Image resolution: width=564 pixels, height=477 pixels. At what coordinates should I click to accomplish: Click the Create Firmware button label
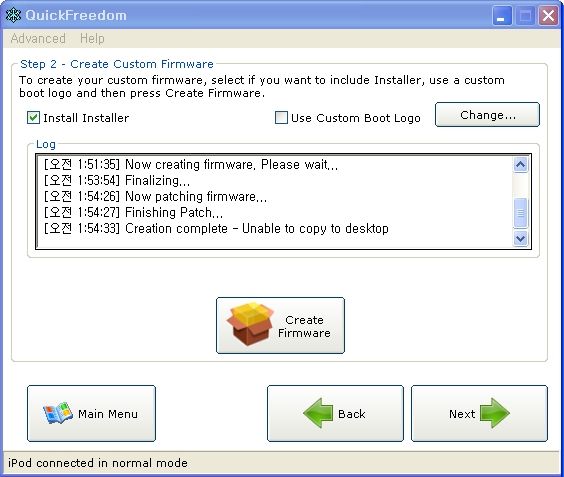tap(304, 326)
